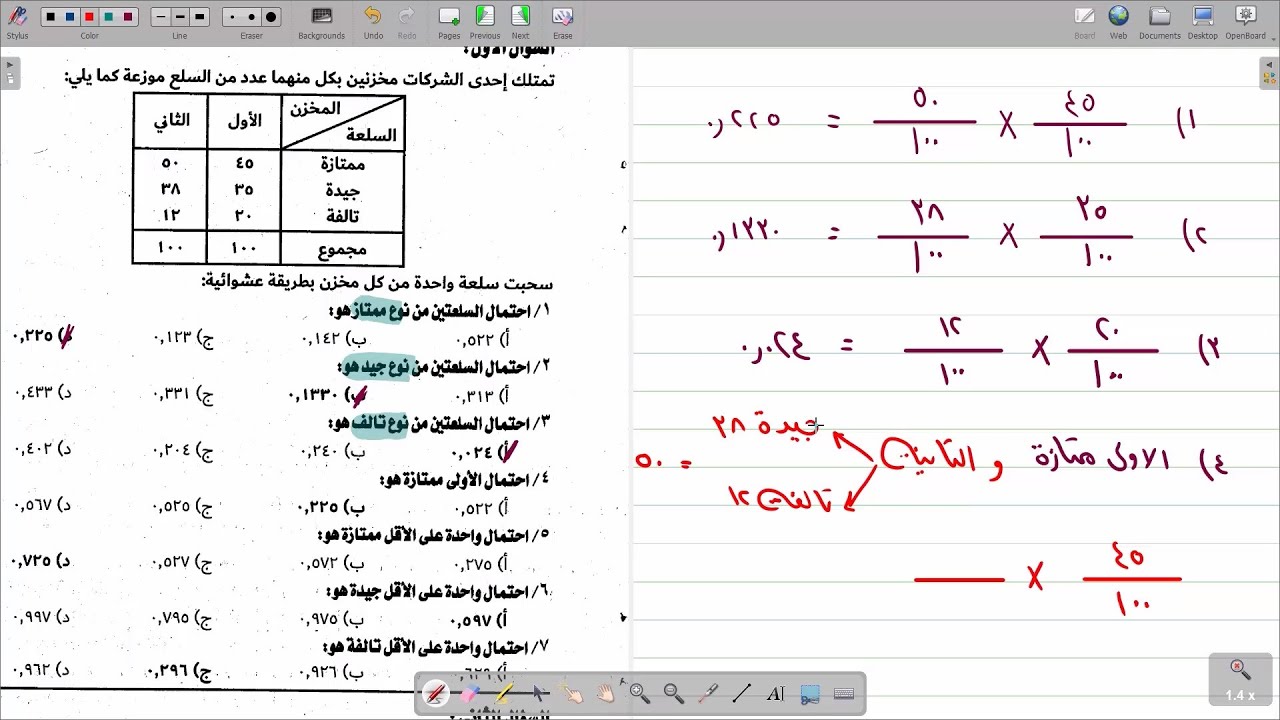Activate the laser pointer tool

[707, 693]
